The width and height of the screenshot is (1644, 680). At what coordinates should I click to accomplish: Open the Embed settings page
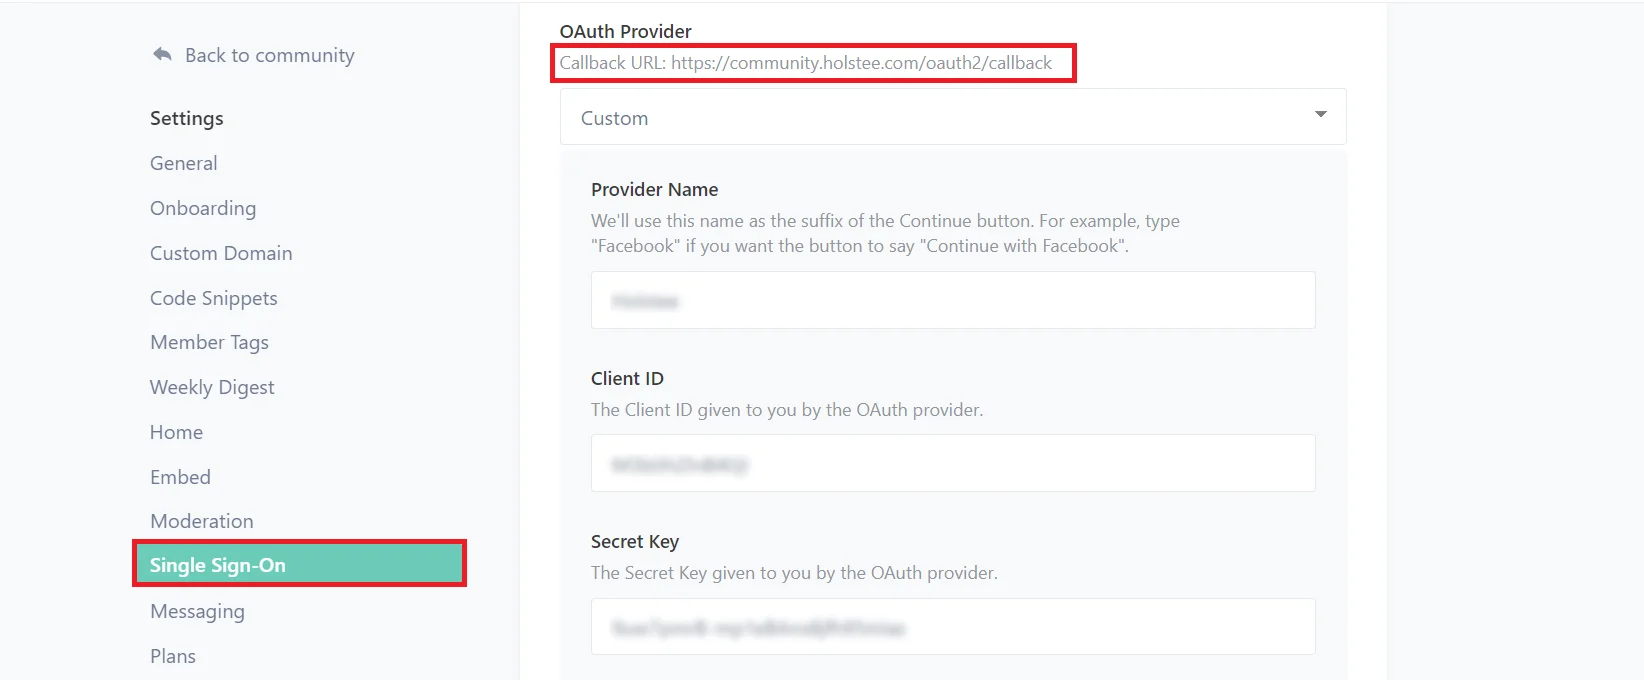[180, 477]
